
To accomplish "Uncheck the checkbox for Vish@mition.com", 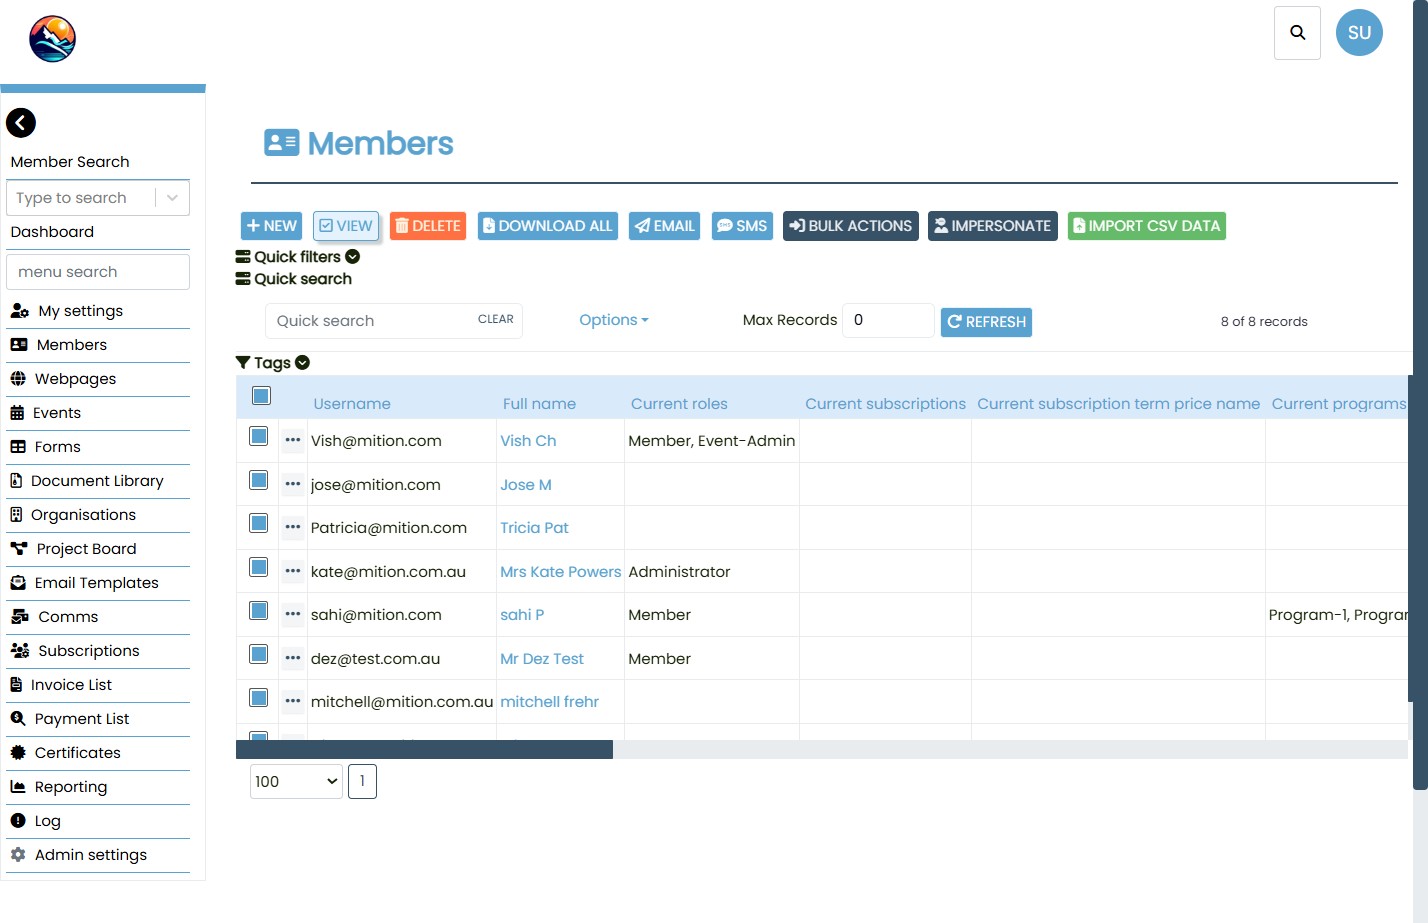I will tap(259, 436).
